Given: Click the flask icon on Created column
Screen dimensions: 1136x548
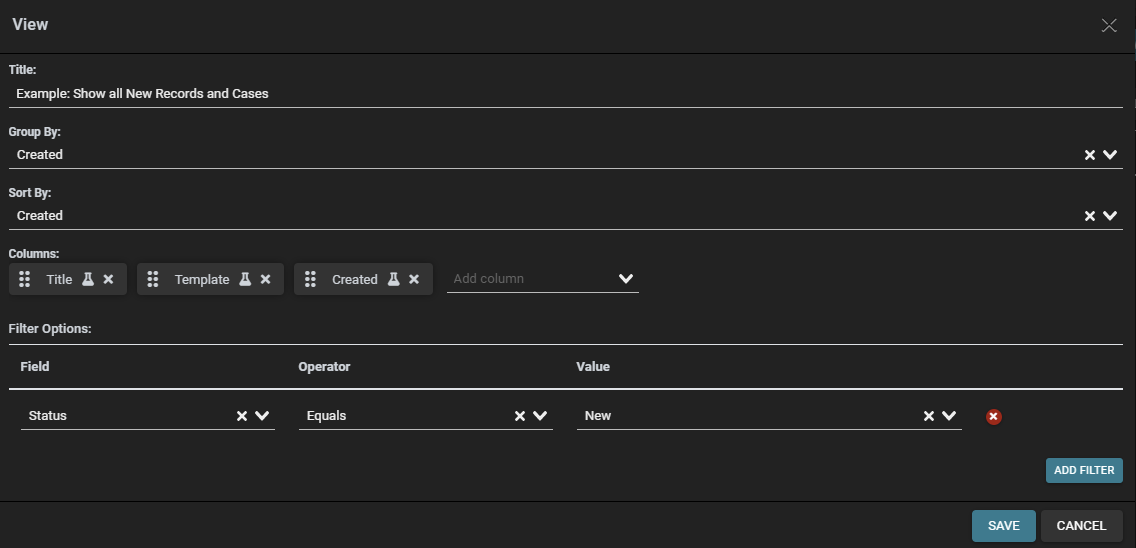Looking at the screenshot, I should [x=393, y=279].
